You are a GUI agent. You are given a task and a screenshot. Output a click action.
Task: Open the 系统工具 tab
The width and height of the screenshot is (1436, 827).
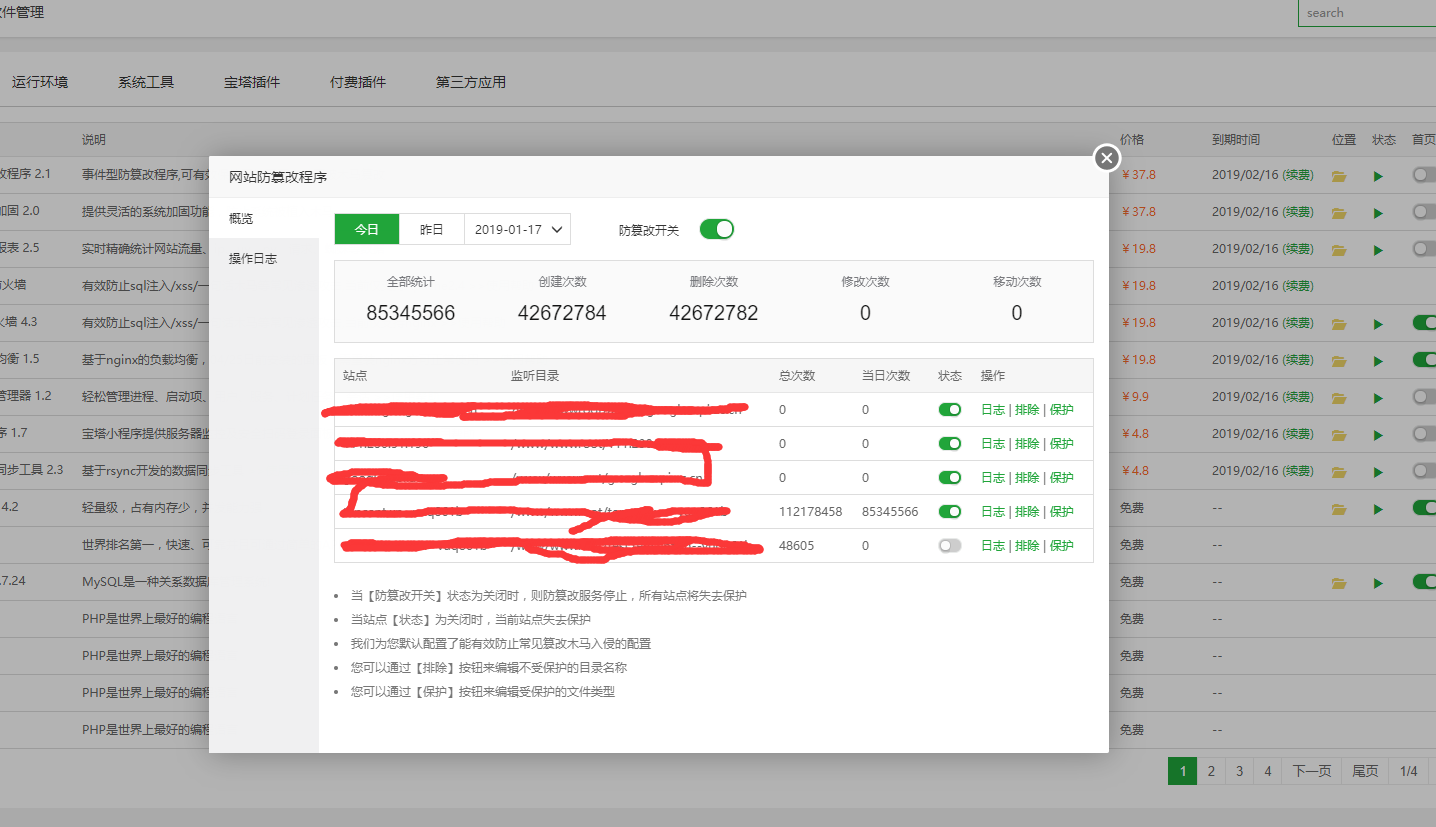tap(146, 82)
